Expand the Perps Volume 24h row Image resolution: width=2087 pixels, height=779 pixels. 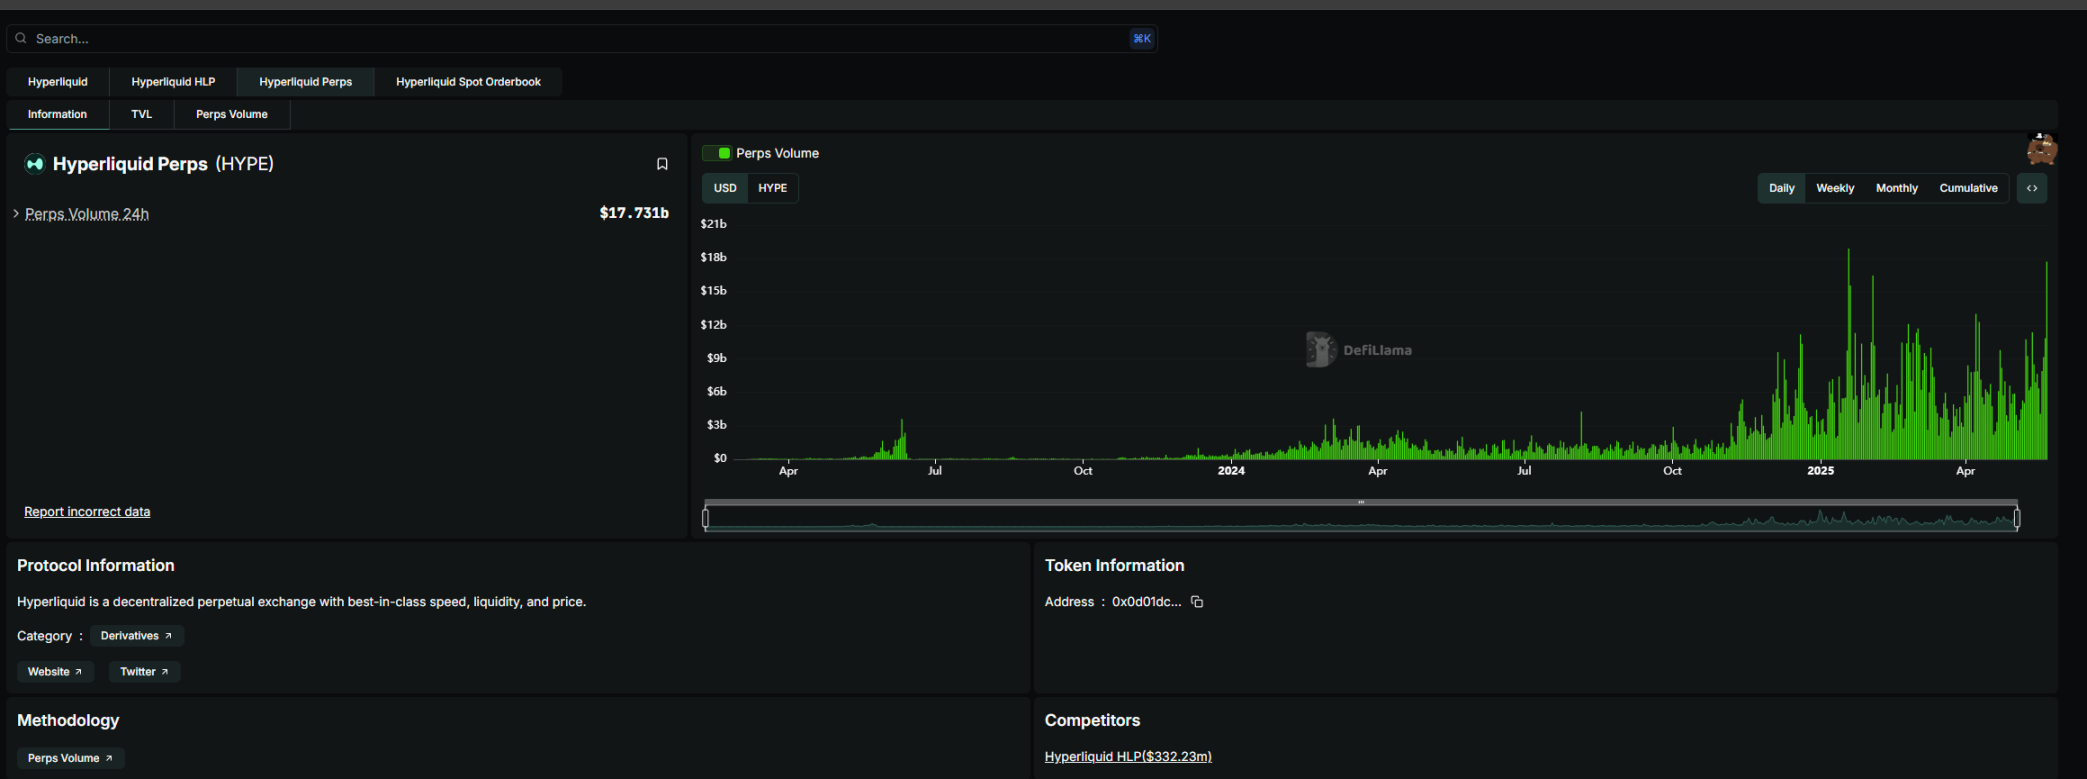click(16, 214)
